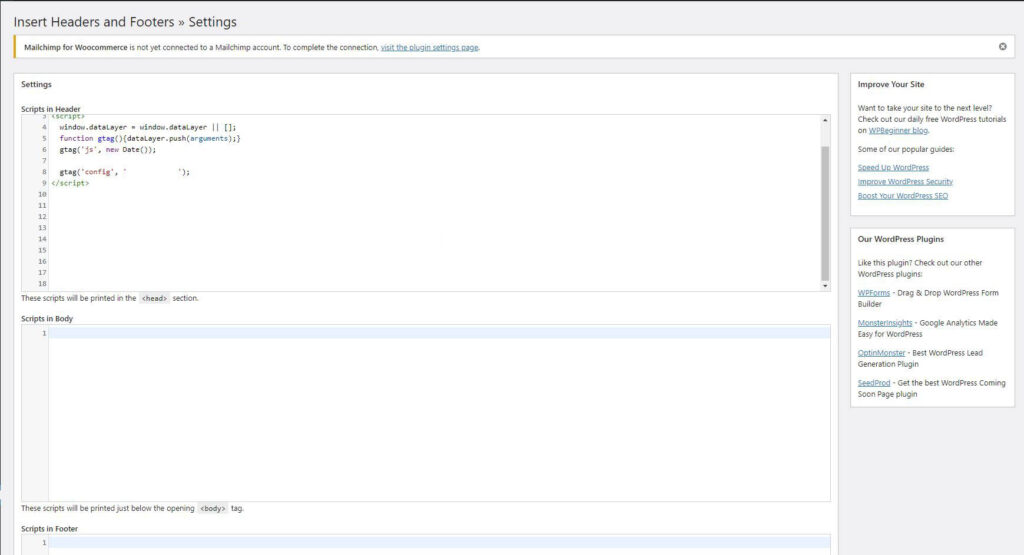Click the 'function gtag()' code line

tap(150, 138)
